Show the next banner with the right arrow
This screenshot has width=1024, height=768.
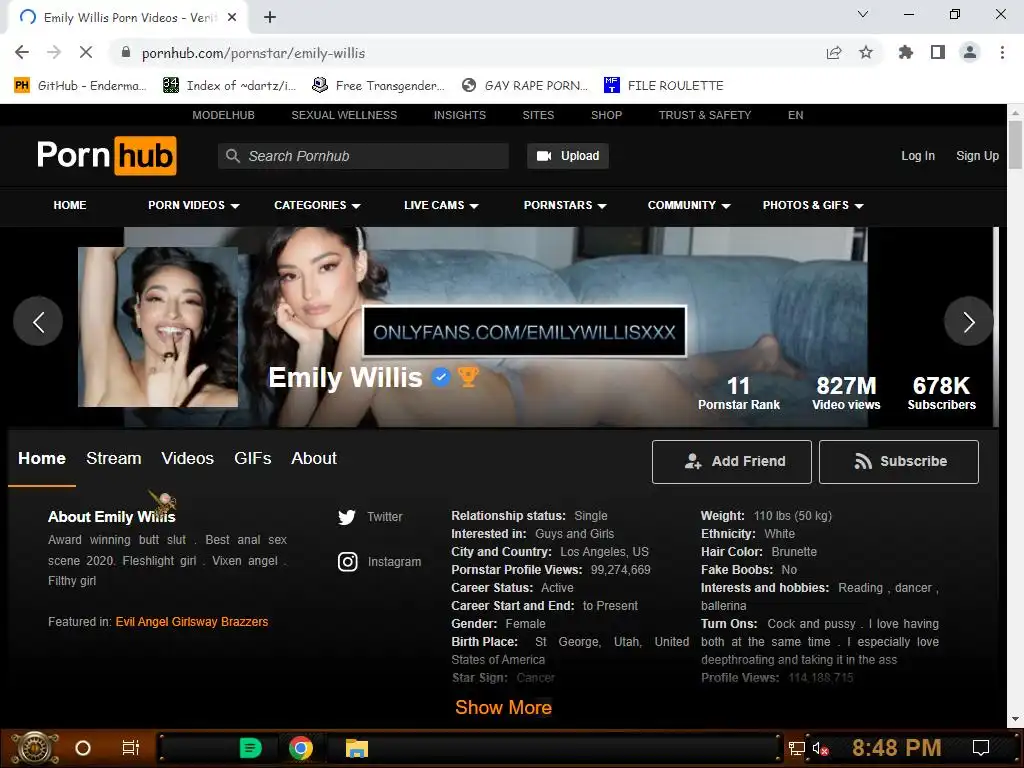(x=968, y=321)
